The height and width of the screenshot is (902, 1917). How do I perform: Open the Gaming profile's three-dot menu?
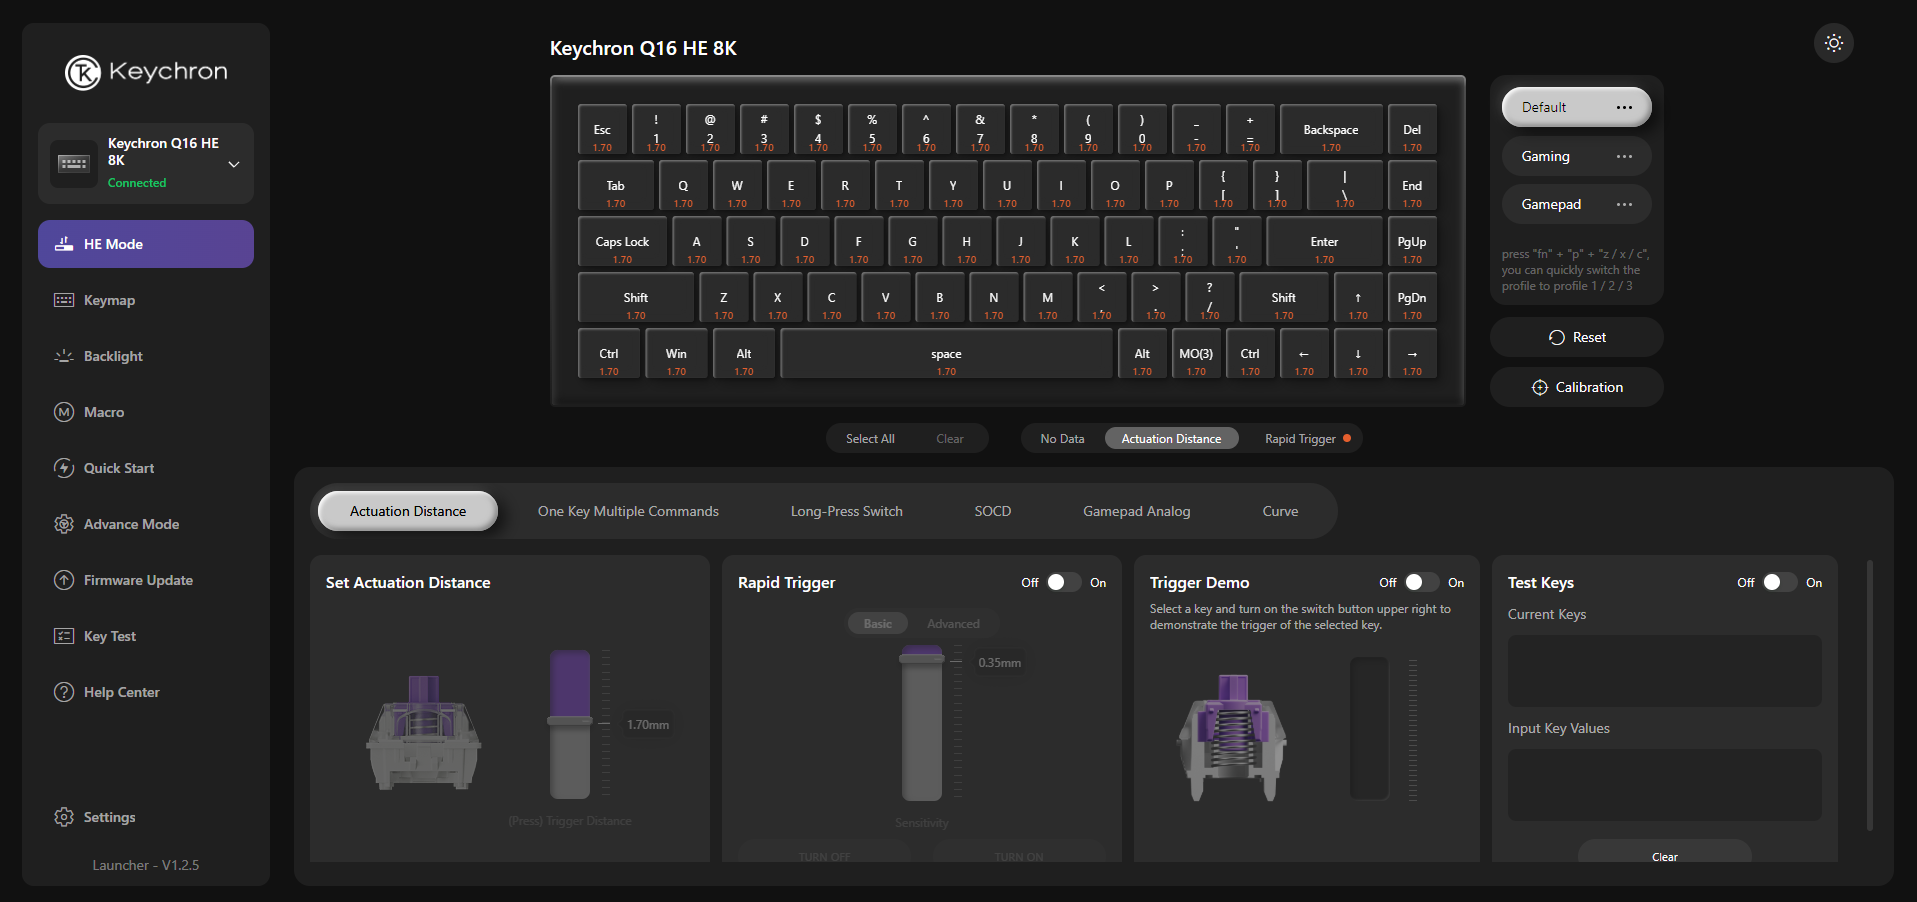pos(1624,156)
